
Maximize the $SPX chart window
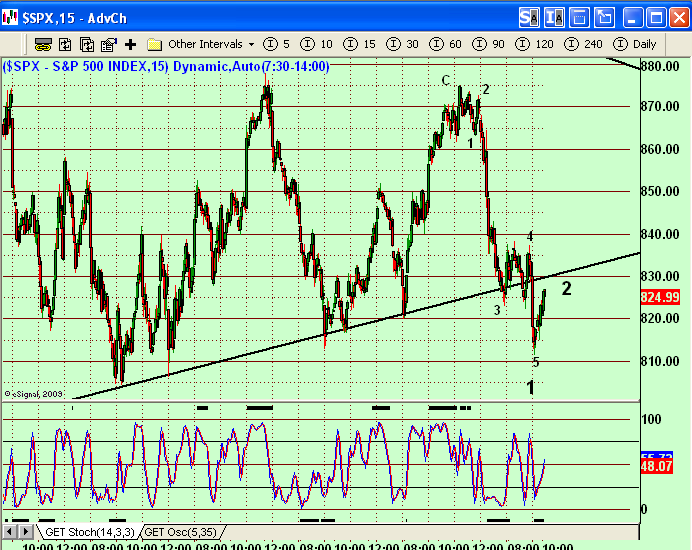tap(656, 18)
